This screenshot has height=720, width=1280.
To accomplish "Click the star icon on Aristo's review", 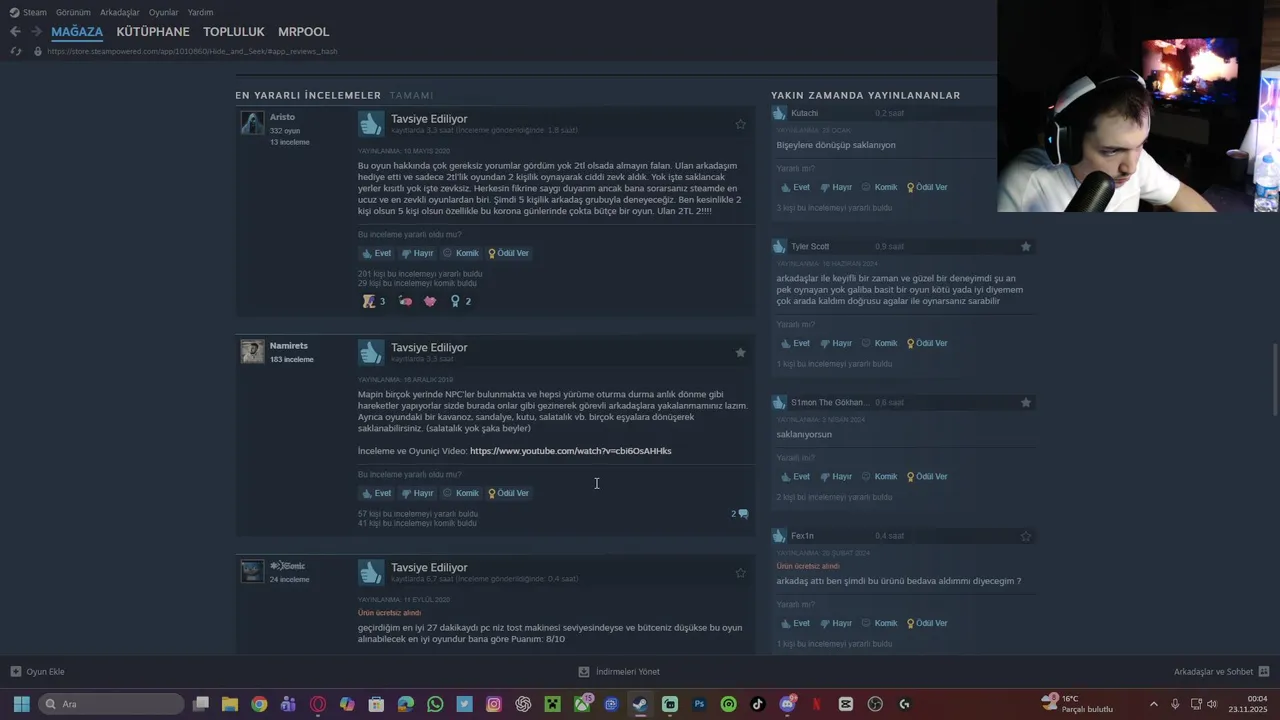I will [740, 124].
